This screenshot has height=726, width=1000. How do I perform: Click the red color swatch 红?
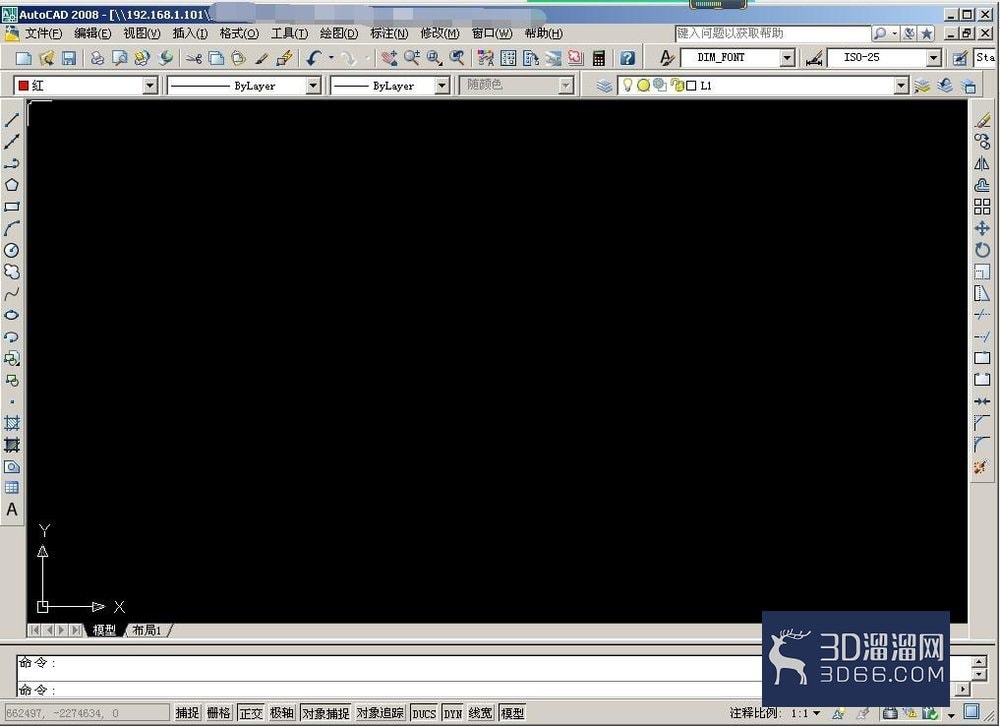click(24, 85)
